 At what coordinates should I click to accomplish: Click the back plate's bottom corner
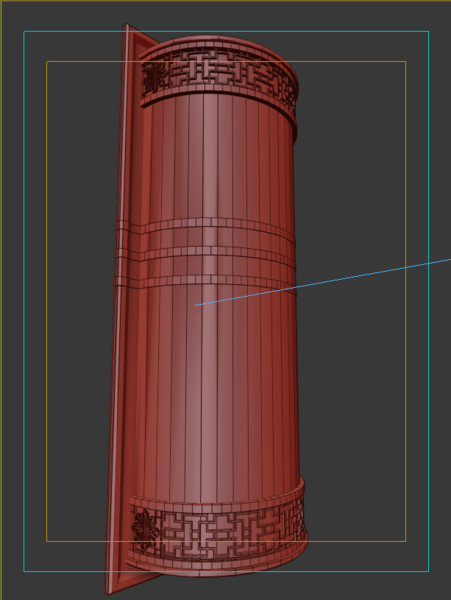108,589
